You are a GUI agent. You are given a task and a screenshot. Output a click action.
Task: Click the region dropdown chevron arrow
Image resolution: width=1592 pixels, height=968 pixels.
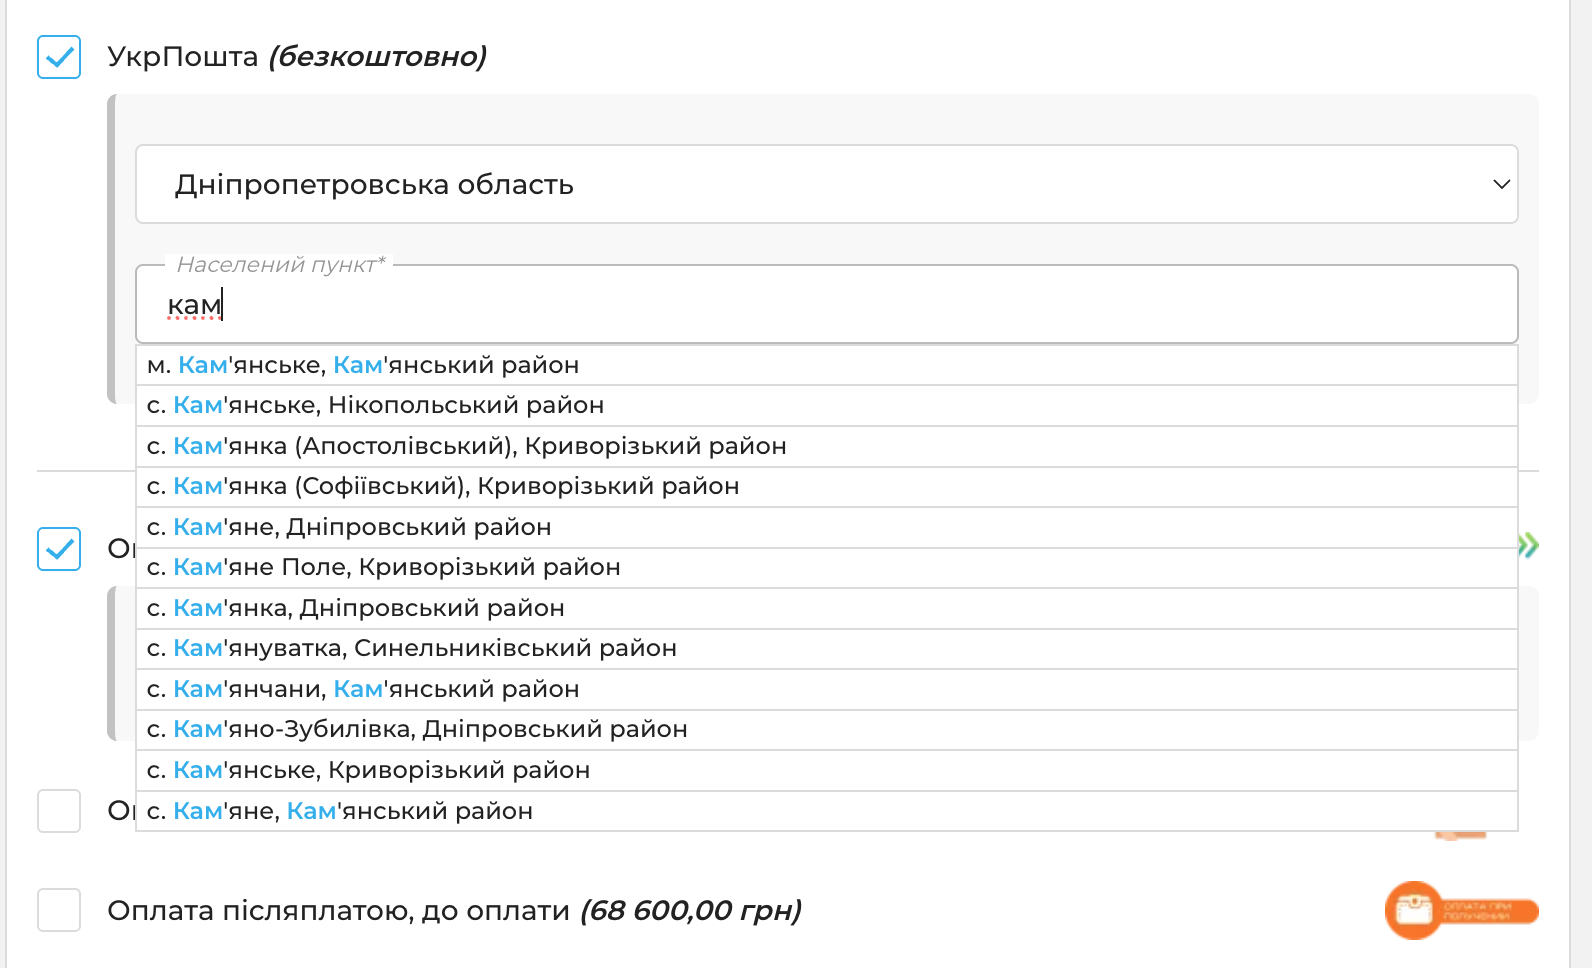(1501, 184)
